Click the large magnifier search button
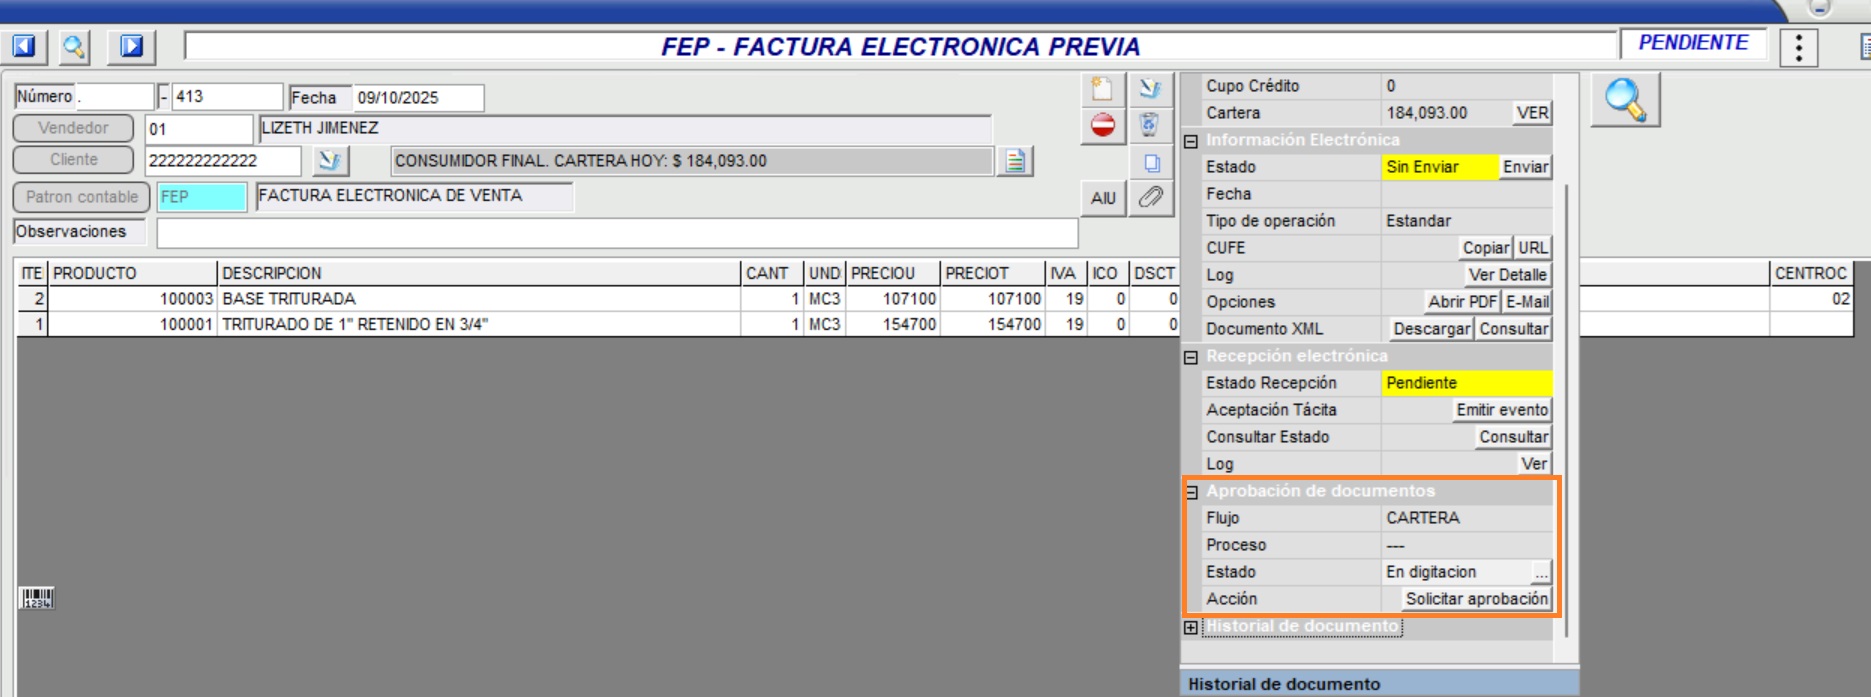 click(1625, 100)
